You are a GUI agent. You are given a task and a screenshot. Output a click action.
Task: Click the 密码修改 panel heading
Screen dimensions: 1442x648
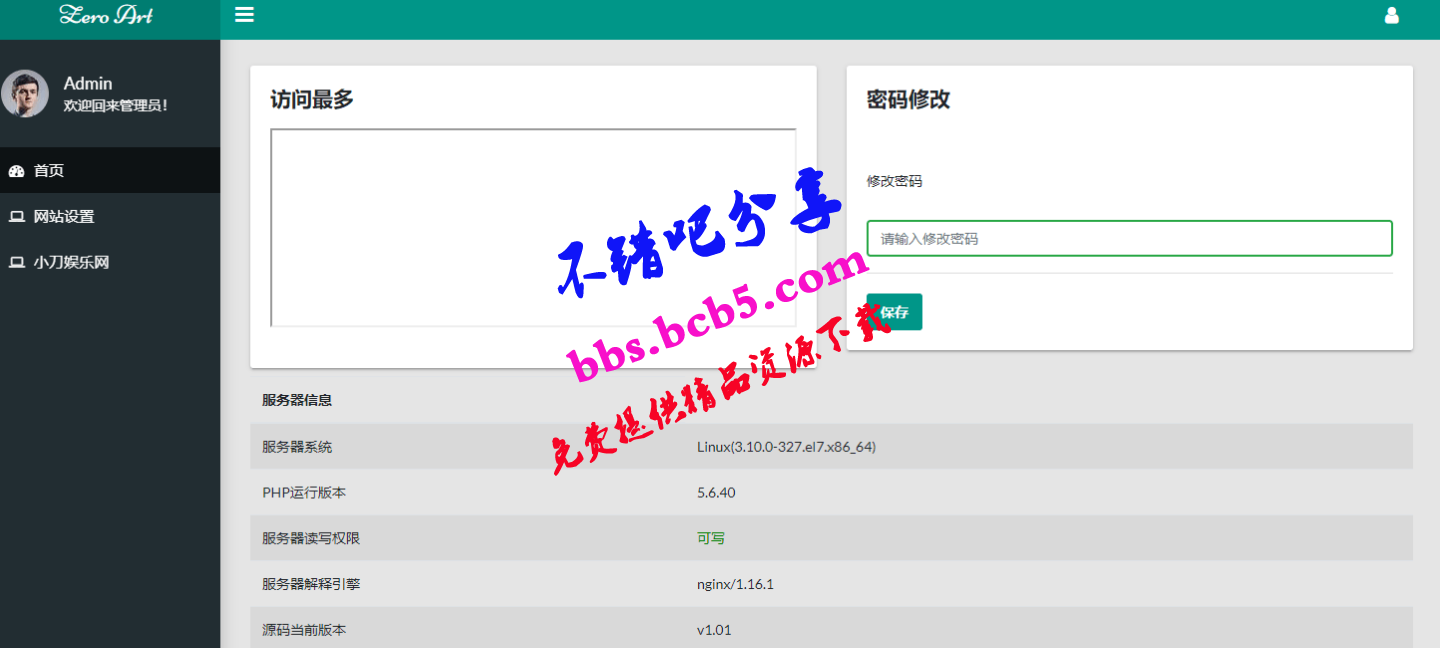coord(908,100)
